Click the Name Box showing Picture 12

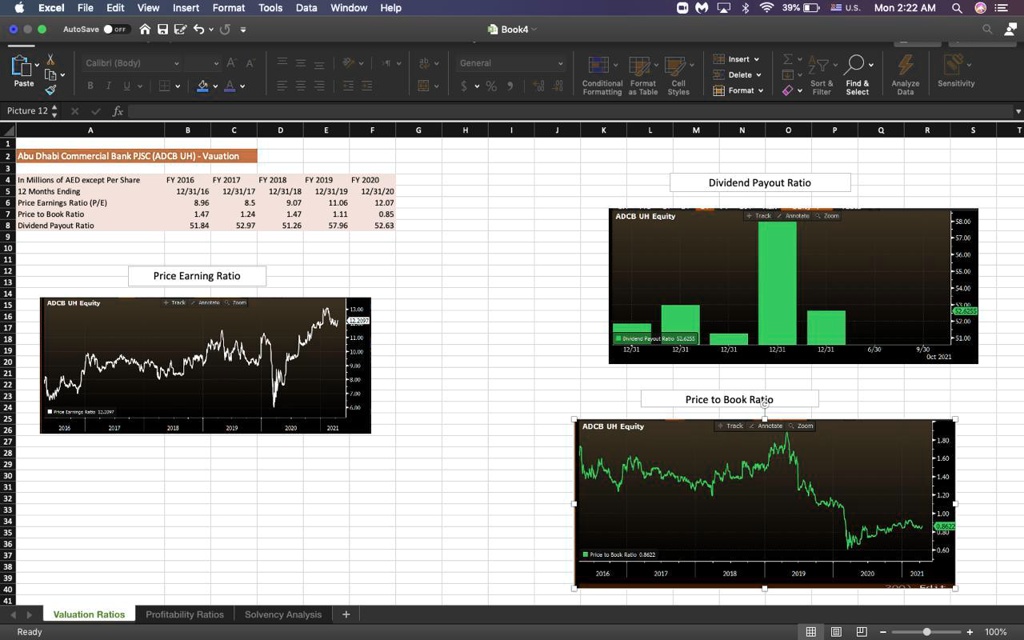[27, 111]
